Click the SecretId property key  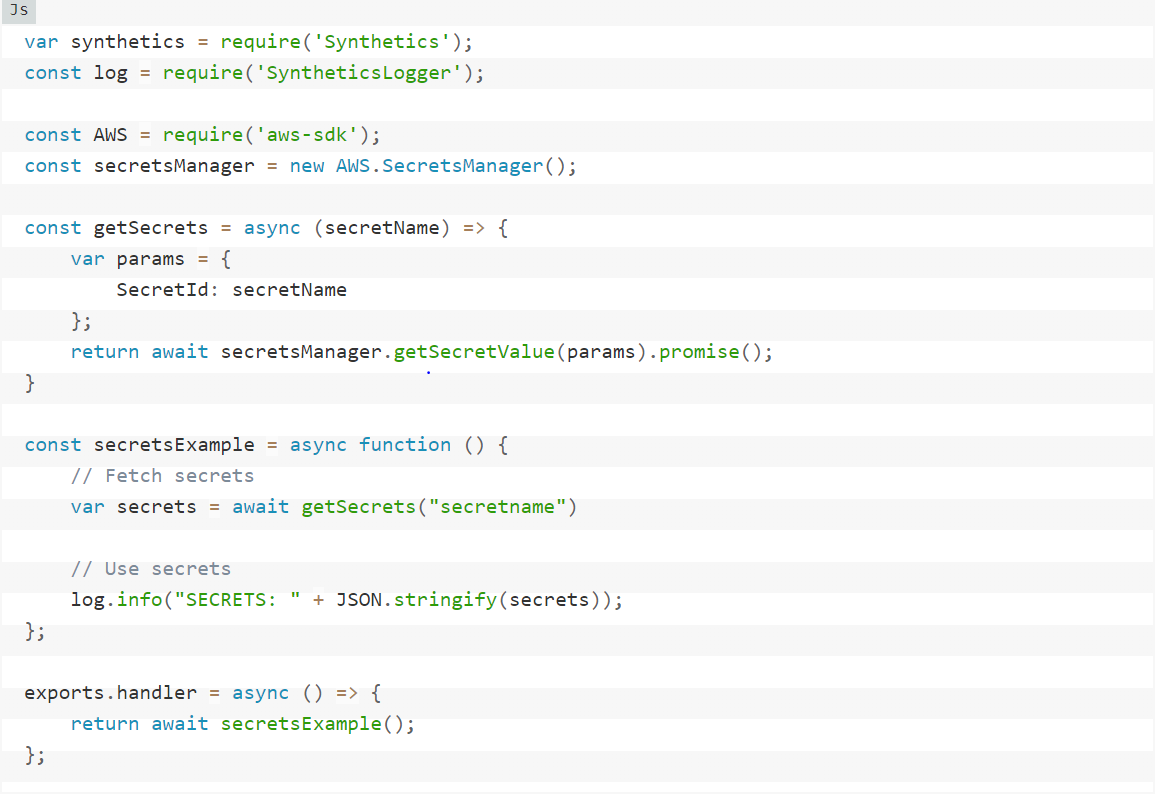point(162,290)
